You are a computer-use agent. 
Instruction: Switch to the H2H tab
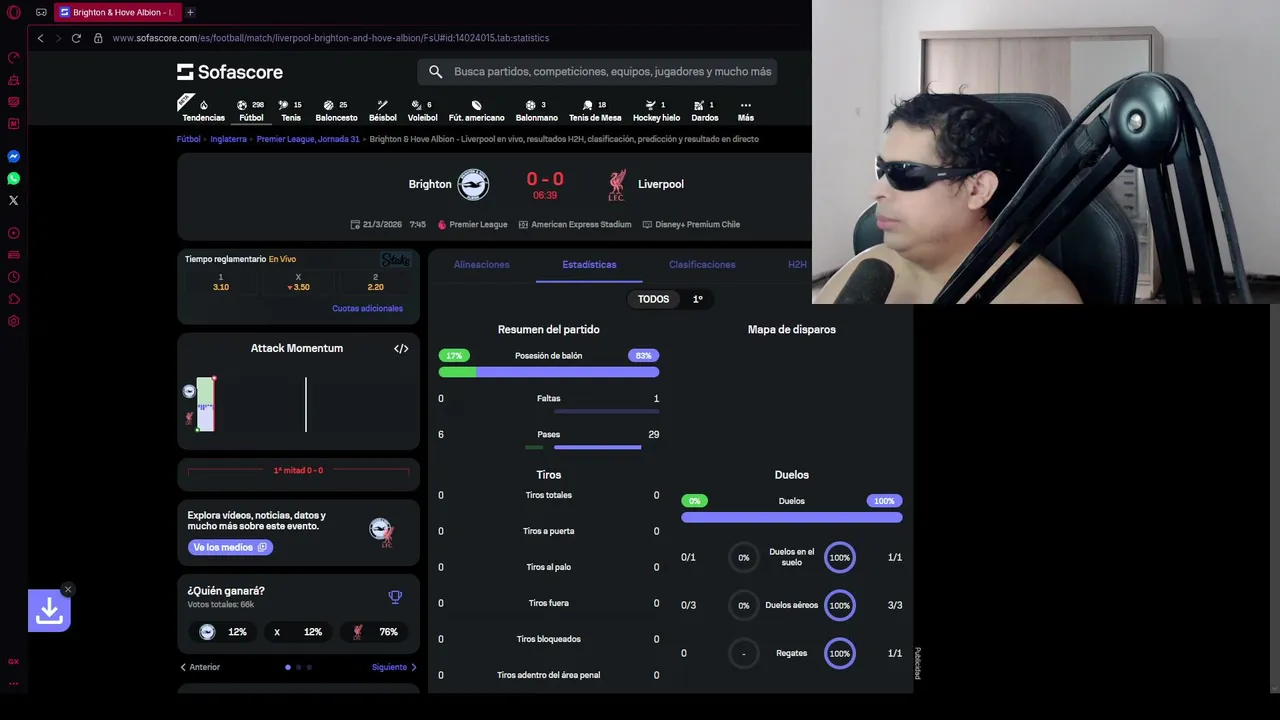click(797, 265)
